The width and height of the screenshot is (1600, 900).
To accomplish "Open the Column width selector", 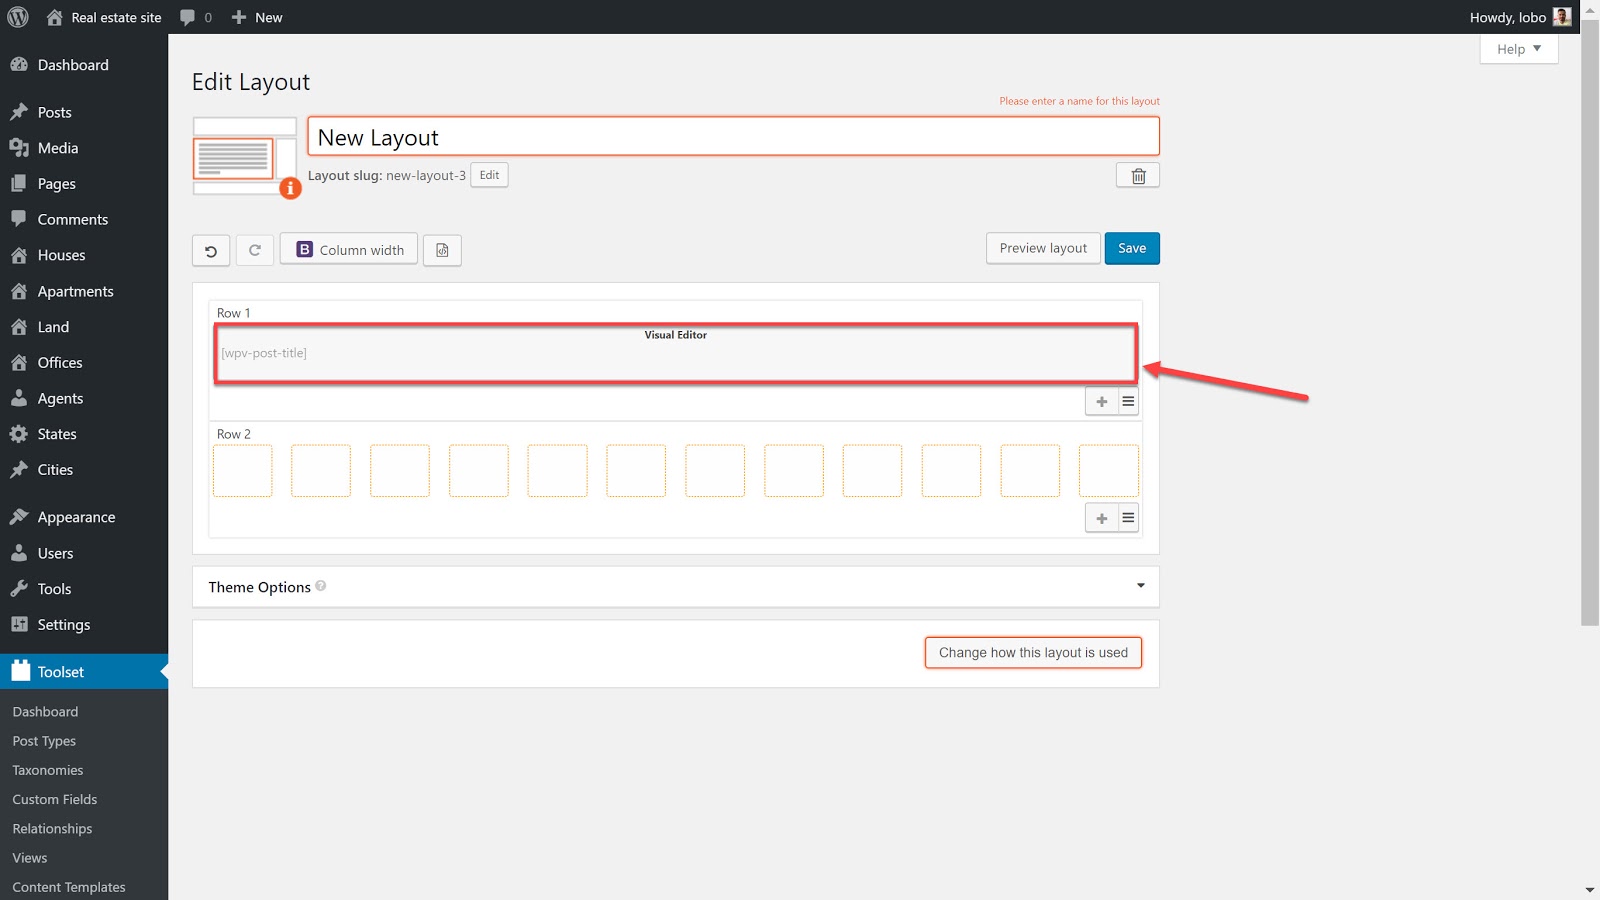I will coord(349,250).
